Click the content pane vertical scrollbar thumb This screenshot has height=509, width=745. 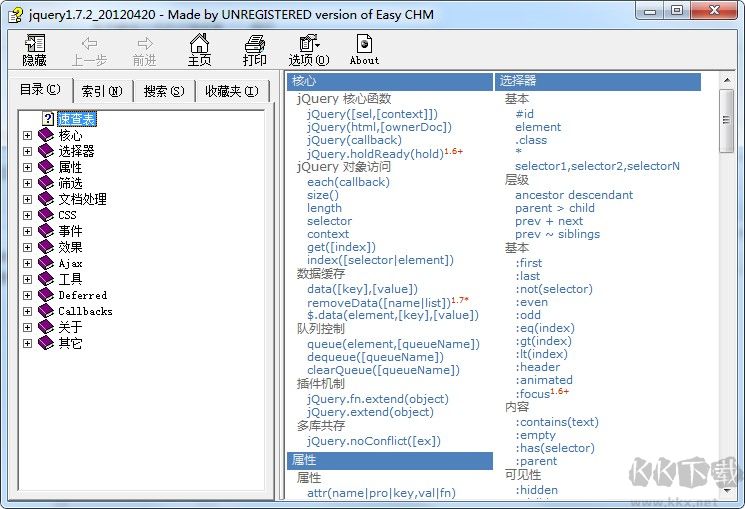[x=726, y=121]
